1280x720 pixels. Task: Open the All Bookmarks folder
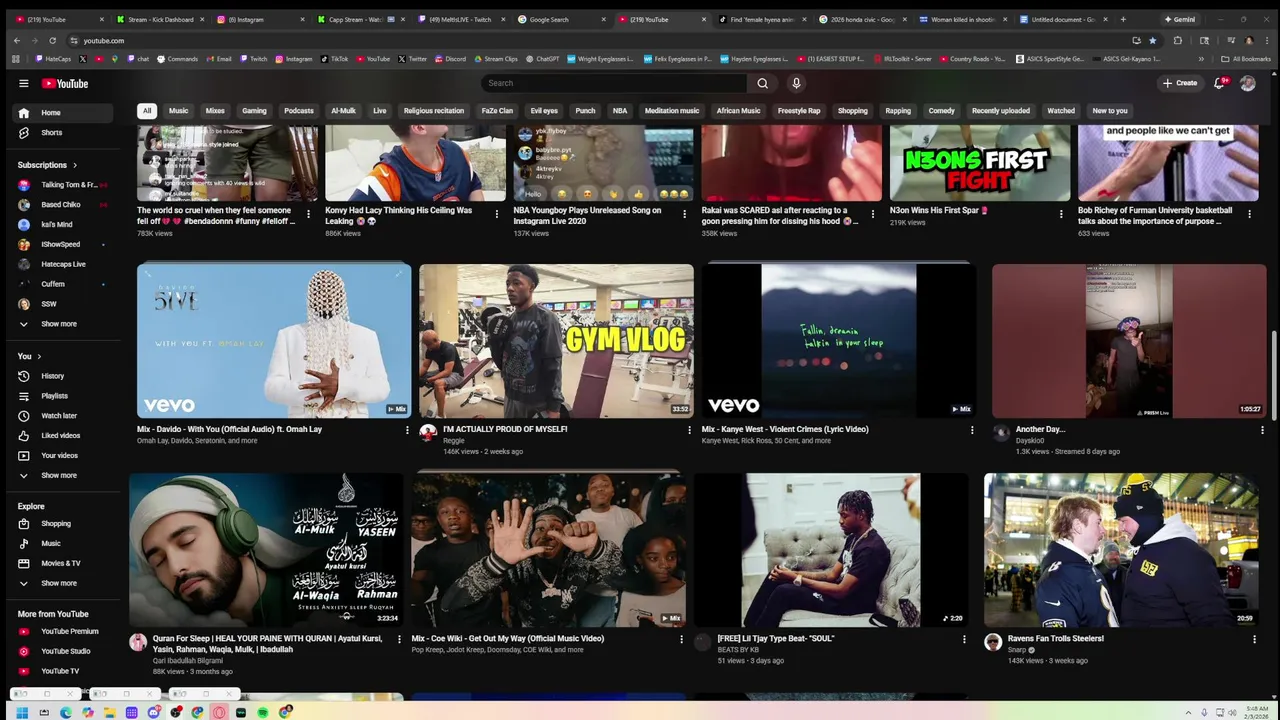1246,59
